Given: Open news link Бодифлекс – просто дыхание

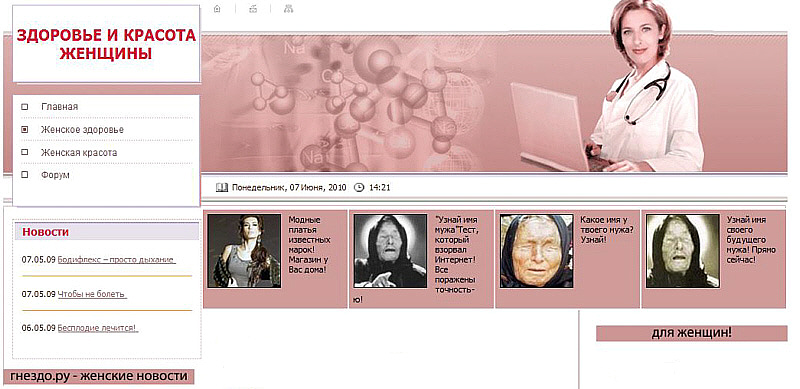Looking at the screenshot, I should point(117,259).
